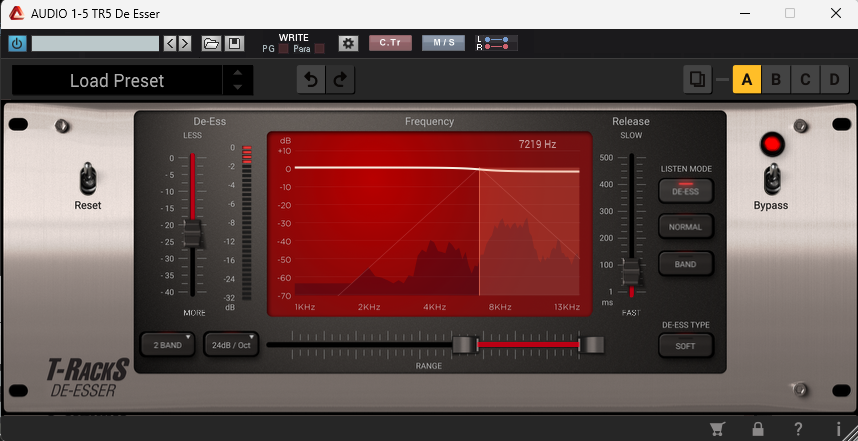The width and height of the screenshot is (858, 441).
Task: Select preset slot A
Action: pos(747,80)
